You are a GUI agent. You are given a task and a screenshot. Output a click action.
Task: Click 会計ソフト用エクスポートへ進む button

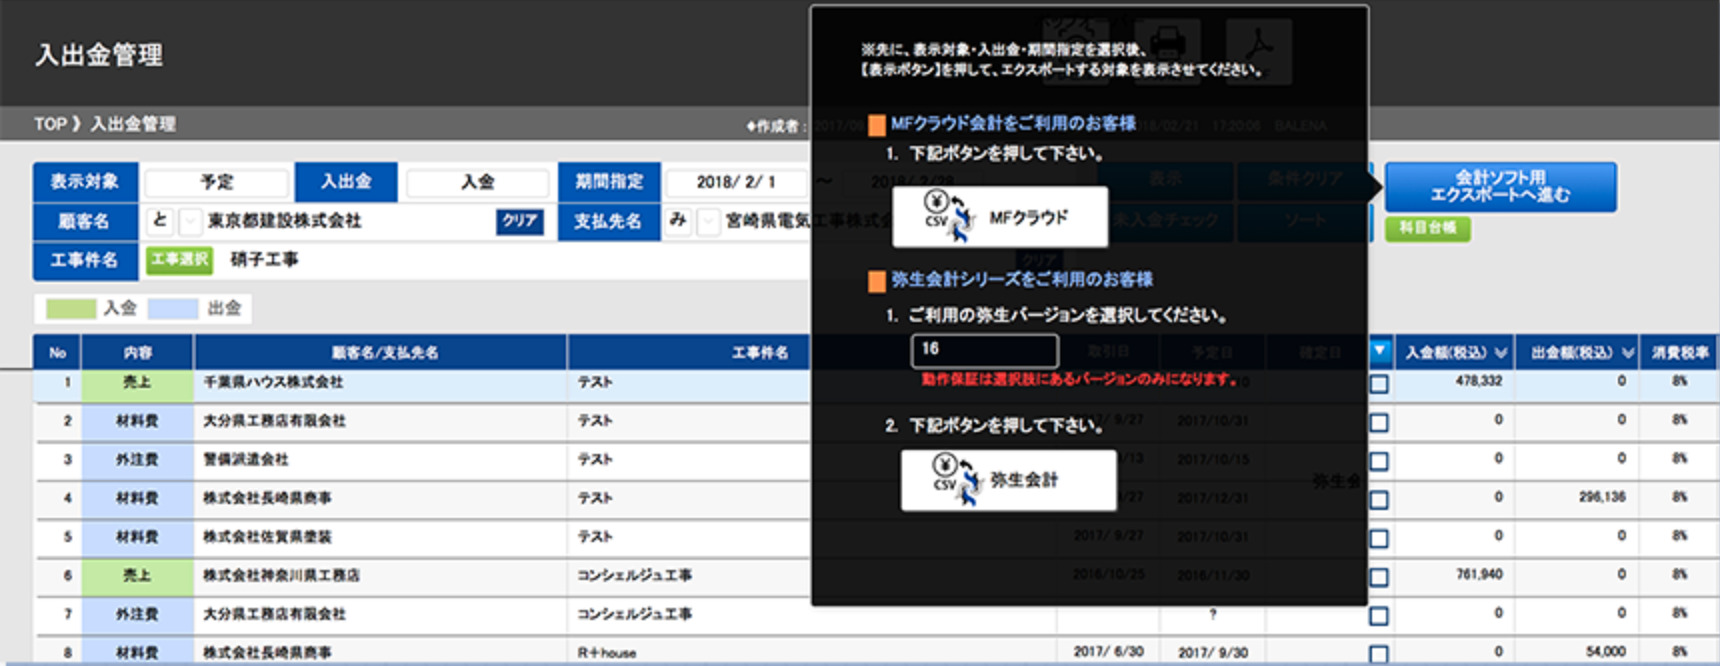tap(1500, 187)
